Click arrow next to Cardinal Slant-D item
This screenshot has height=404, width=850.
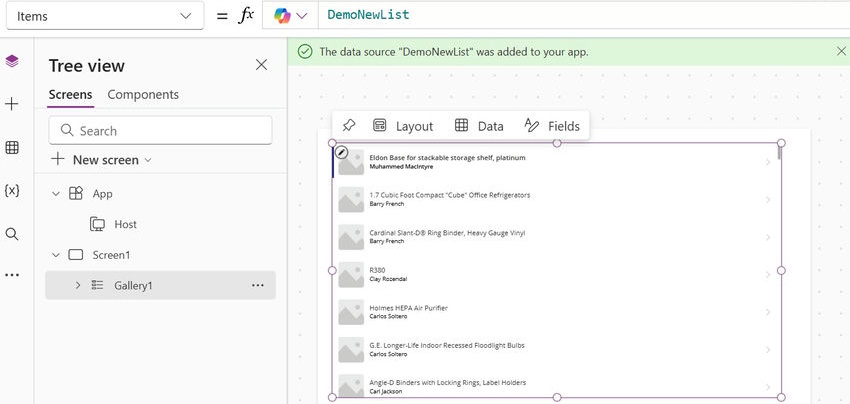[768, 237]
